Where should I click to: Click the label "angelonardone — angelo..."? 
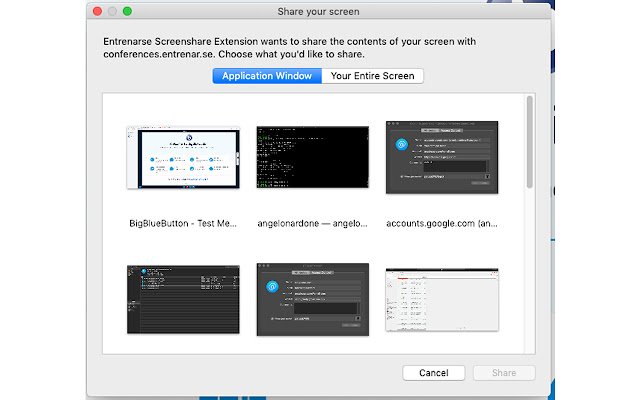point(312,223)
